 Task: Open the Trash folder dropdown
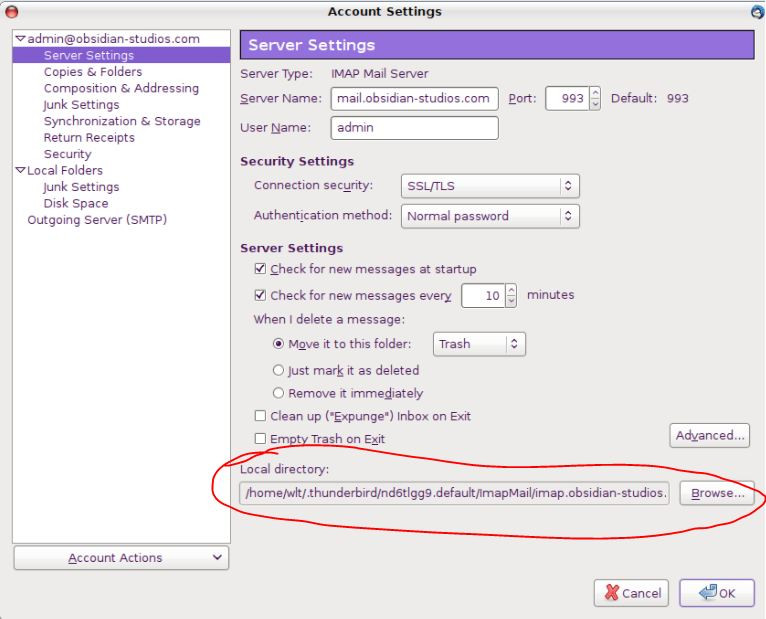479,344
